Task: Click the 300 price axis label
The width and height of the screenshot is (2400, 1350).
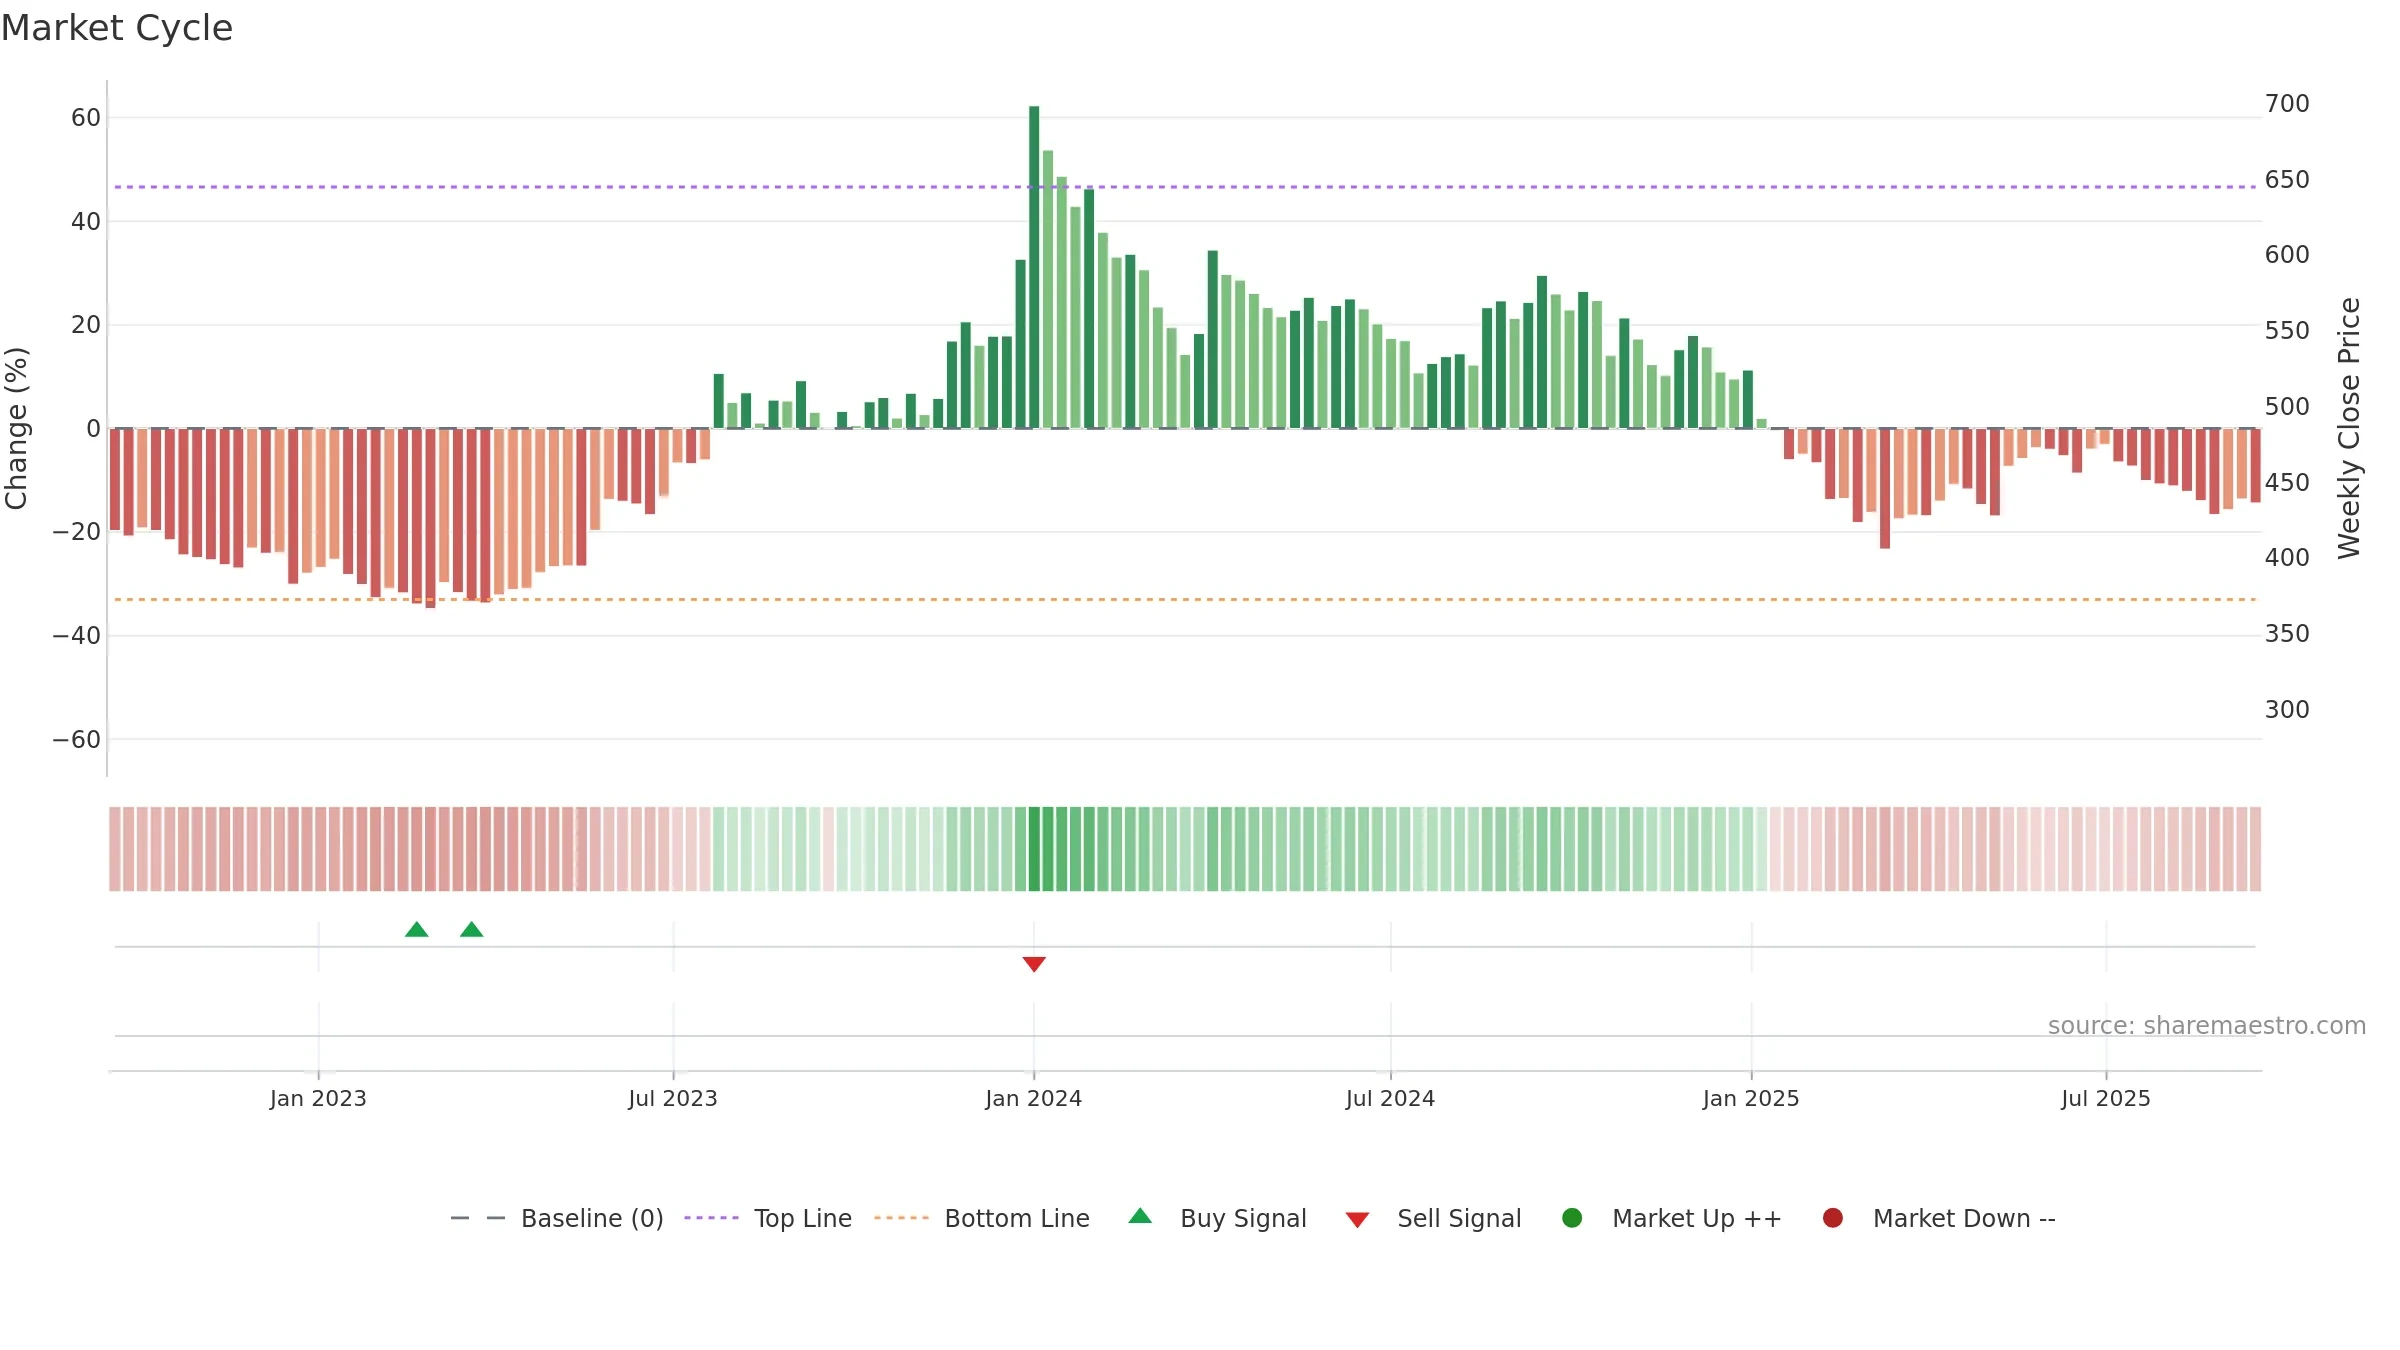Action: pos(2287,710)
